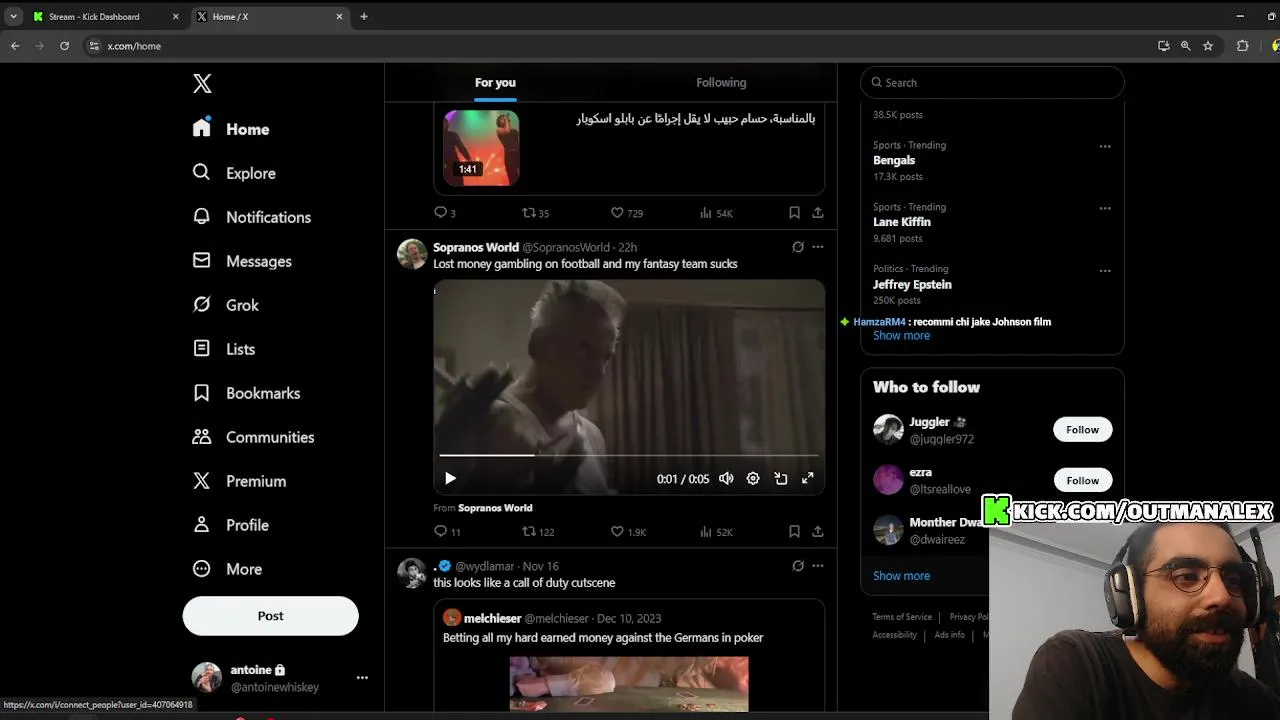Open Sopranos World profile avatar
Screen dimensions: 1280x720
(x=412, y=254)
